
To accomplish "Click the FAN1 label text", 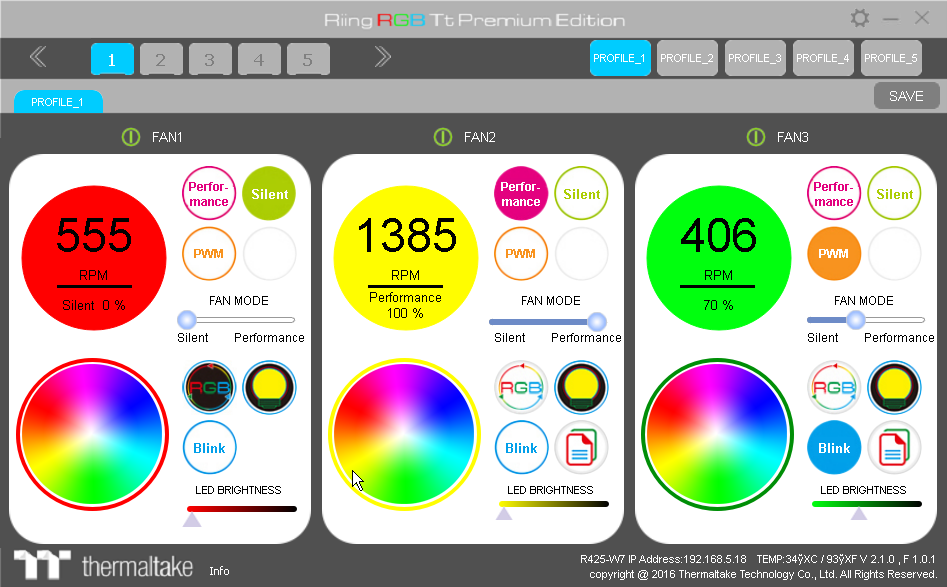I will (167, 137).
